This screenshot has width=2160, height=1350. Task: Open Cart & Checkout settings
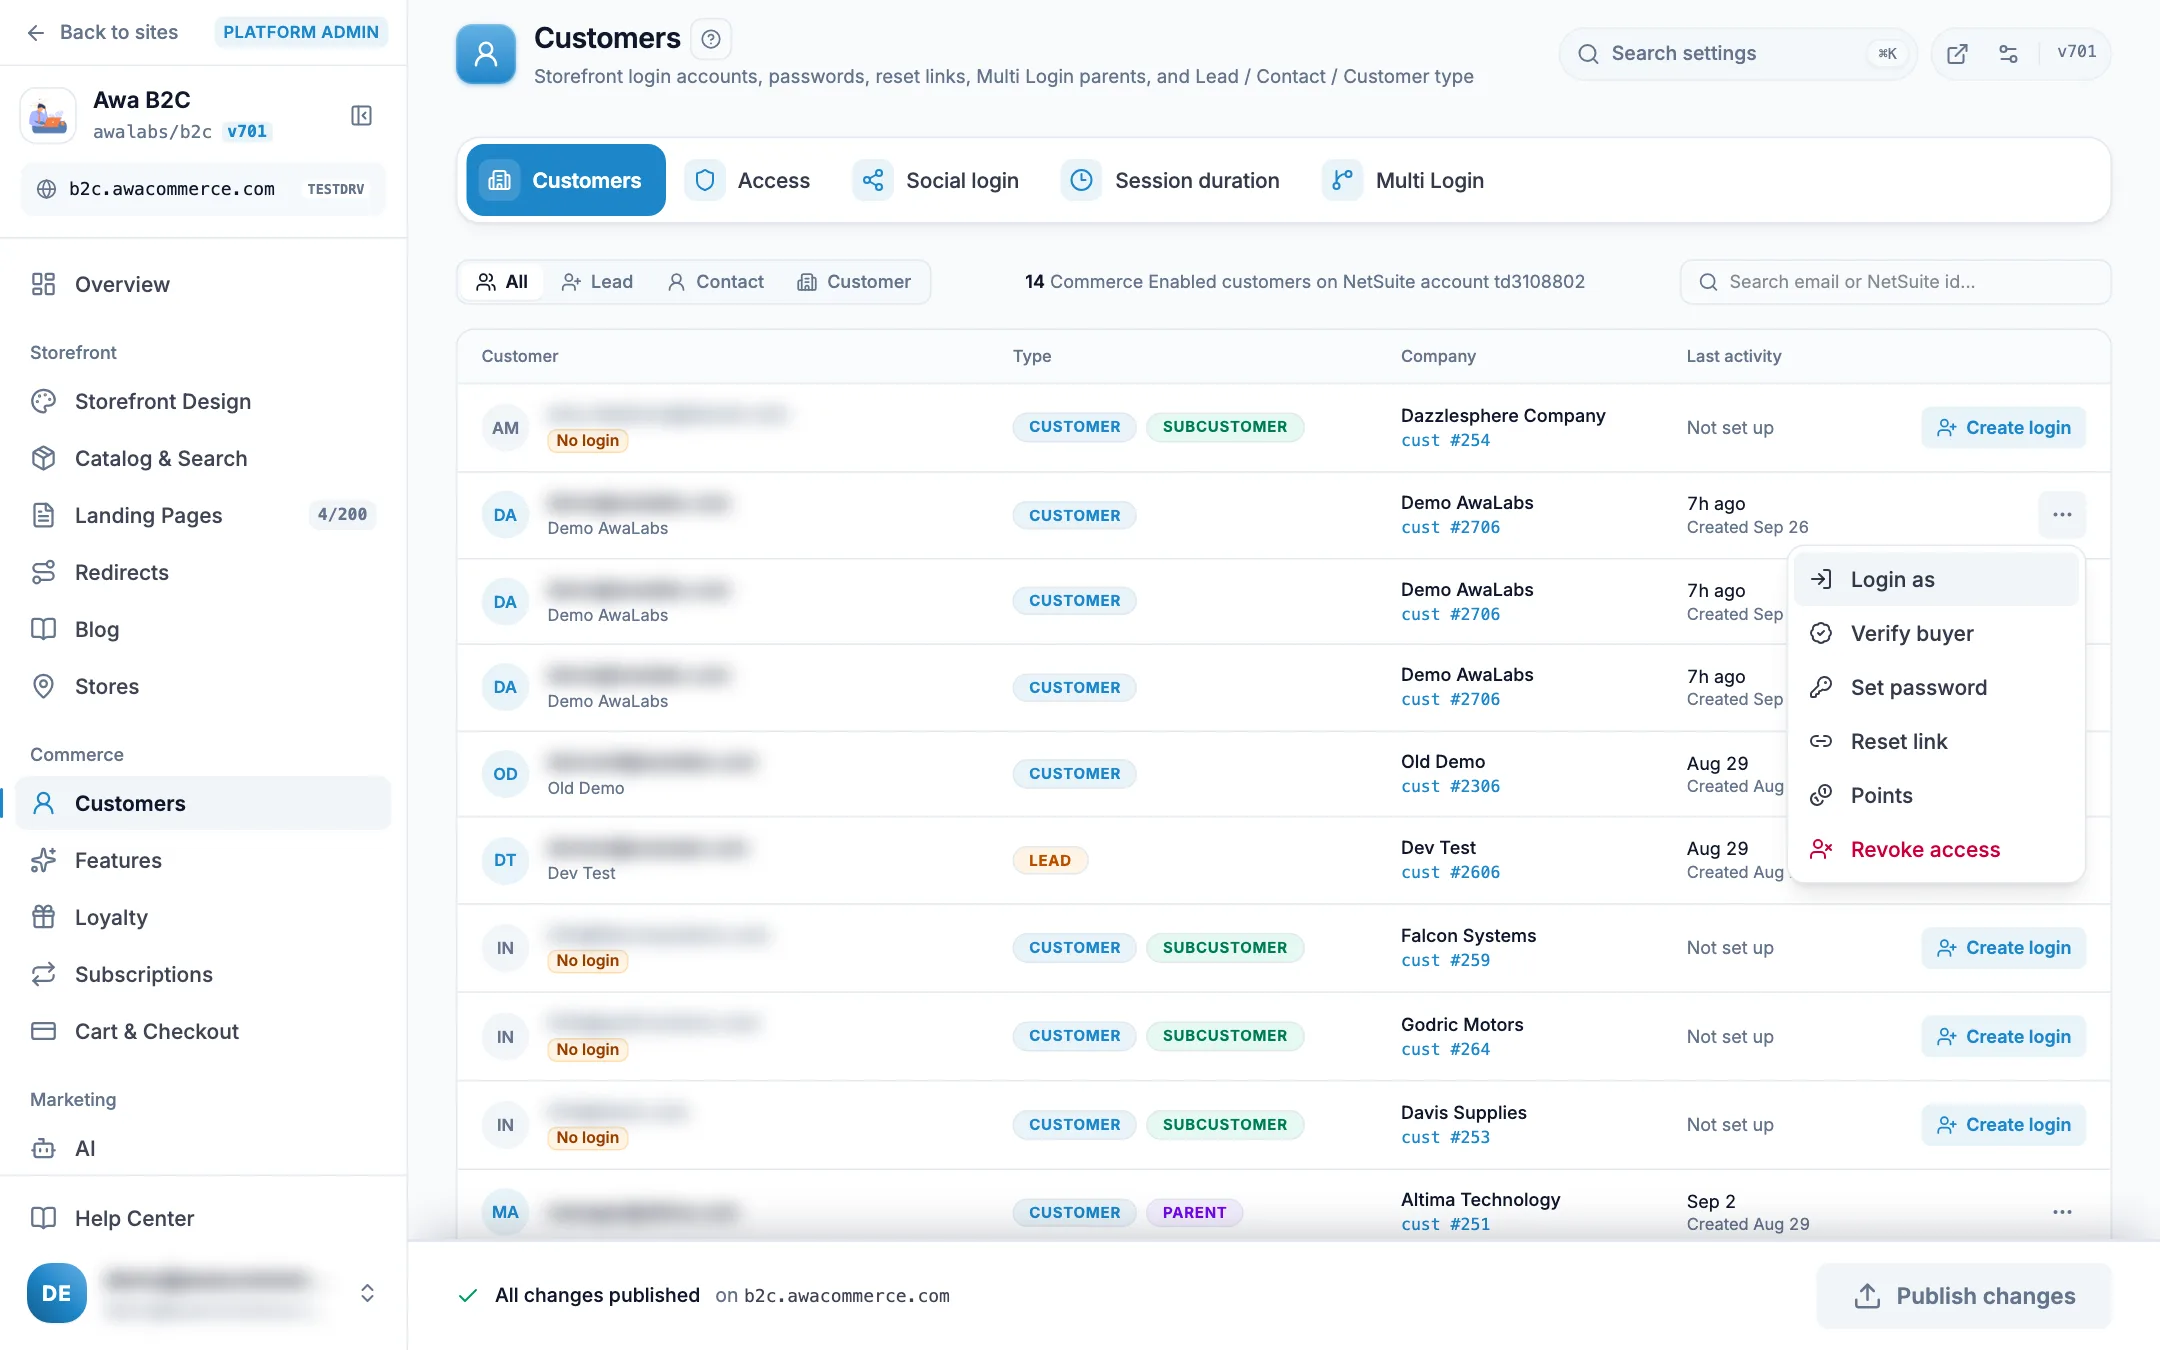point(203,1032)
